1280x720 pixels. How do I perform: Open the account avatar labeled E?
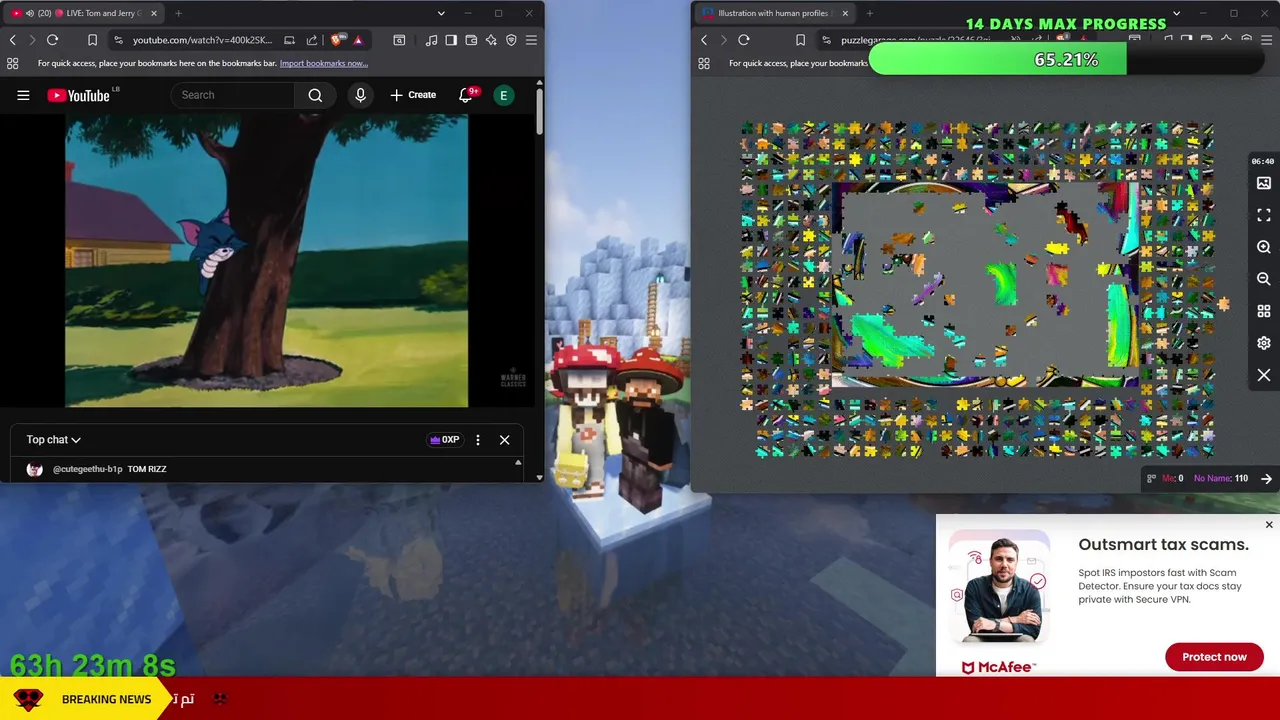point(504,95)
